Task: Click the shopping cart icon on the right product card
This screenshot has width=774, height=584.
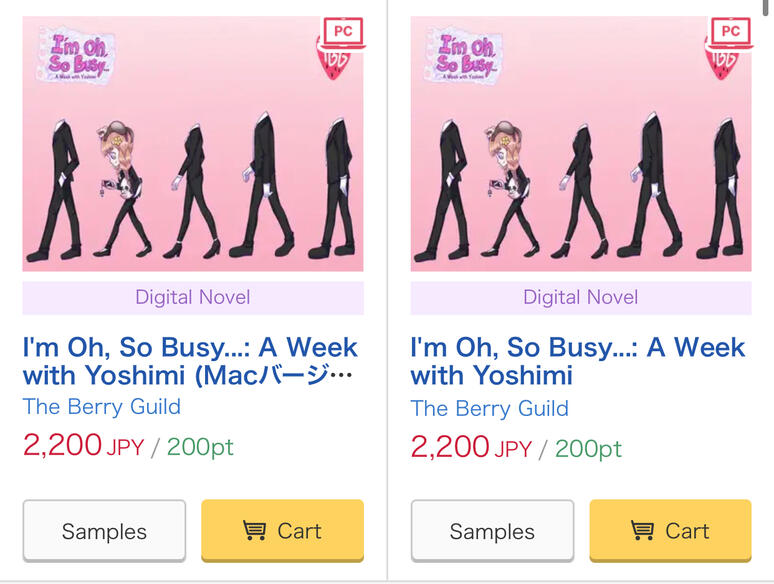Action: pyautogui.click(x=642, y=531)
